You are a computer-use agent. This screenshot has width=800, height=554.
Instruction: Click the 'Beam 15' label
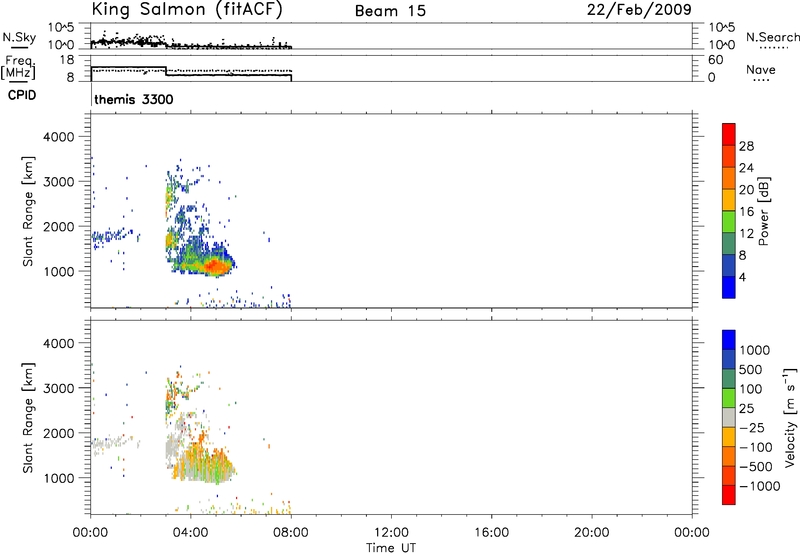click(x=390, y=11)
